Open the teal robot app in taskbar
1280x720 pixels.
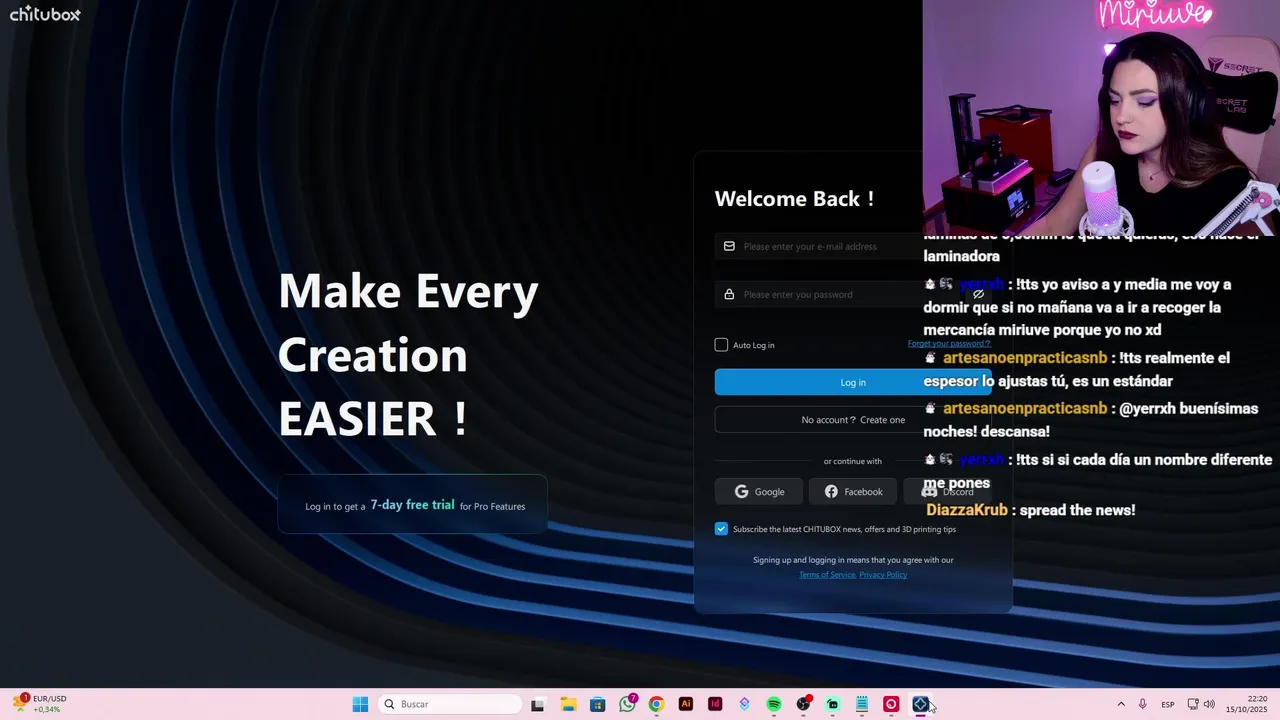coord(832,704)
